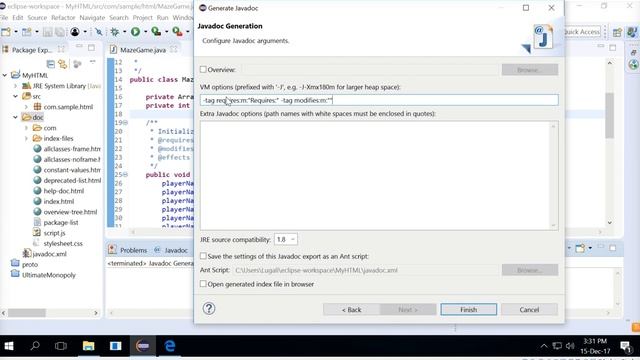Maximize the Package Explorer panel
Screen dimensions: 640x360
(x=91, y=48)
